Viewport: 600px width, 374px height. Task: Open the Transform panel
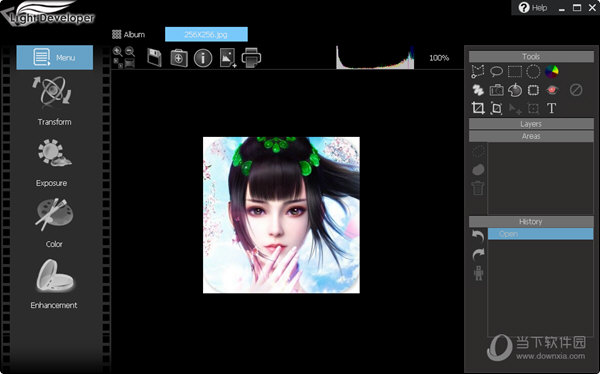(x=54, y=101)
